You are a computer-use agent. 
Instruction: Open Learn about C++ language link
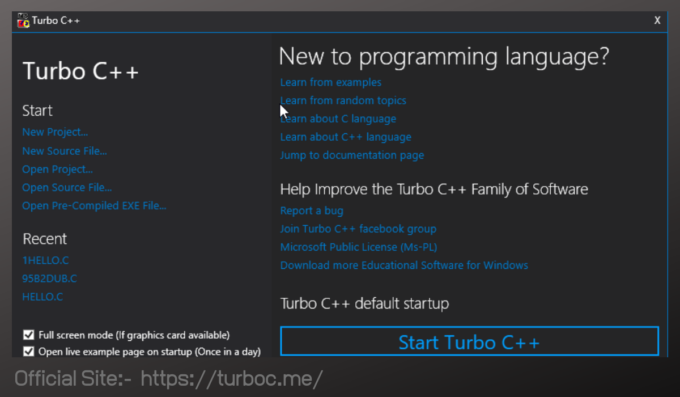(x=346, y=137)
